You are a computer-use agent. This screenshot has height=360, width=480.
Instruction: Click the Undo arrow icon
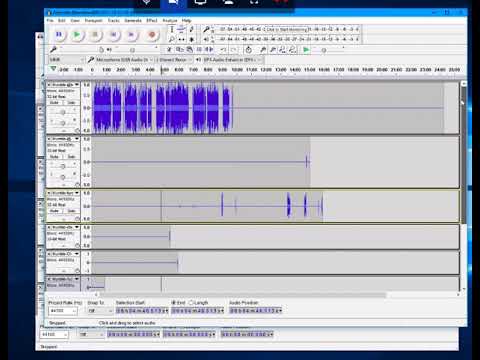[223, 50]
